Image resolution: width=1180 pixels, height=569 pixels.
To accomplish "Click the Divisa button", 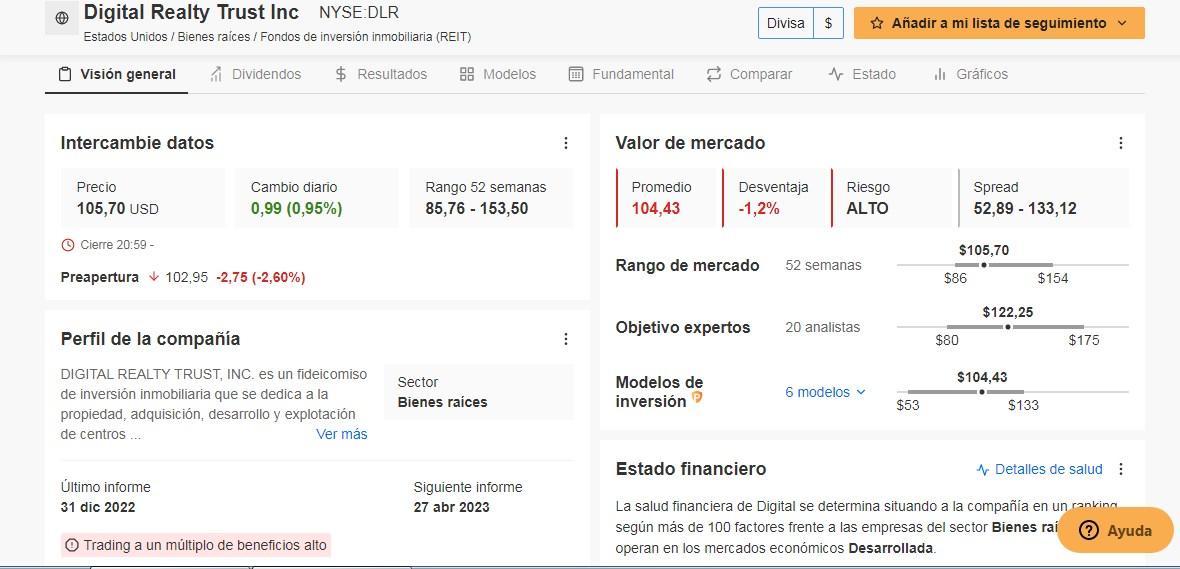I will click(x=786, y=23).
